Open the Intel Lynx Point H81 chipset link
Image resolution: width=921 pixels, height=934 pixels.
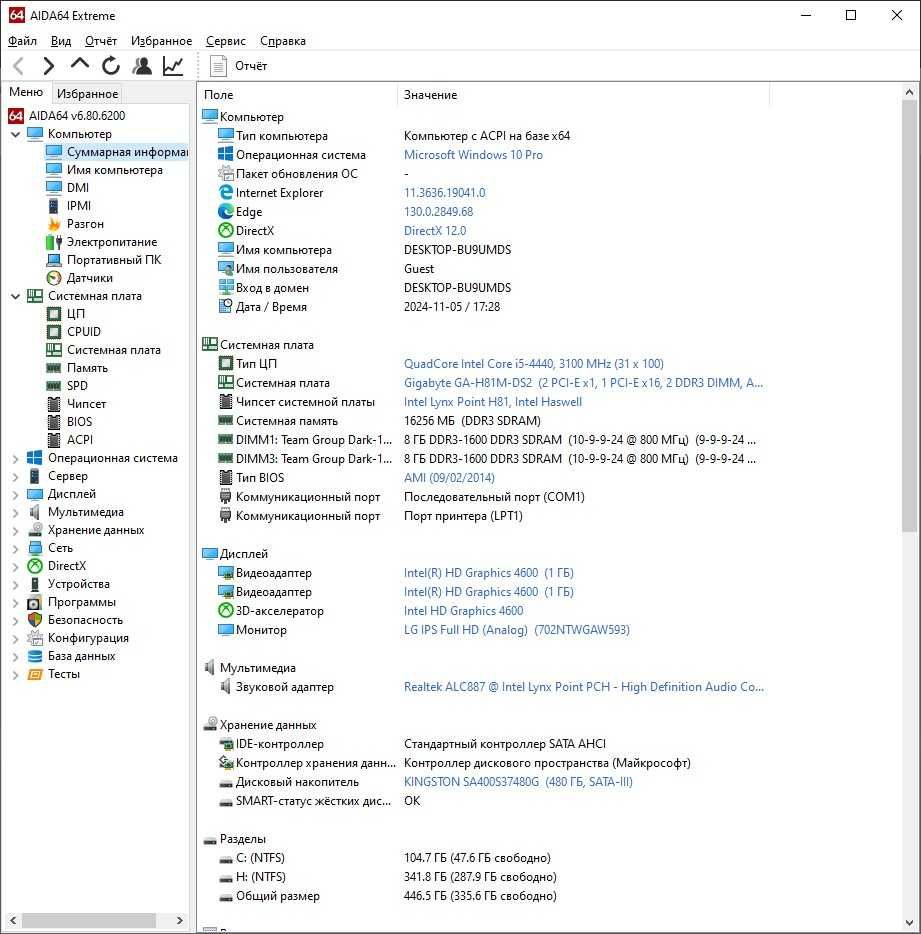[x=493, y=402]
